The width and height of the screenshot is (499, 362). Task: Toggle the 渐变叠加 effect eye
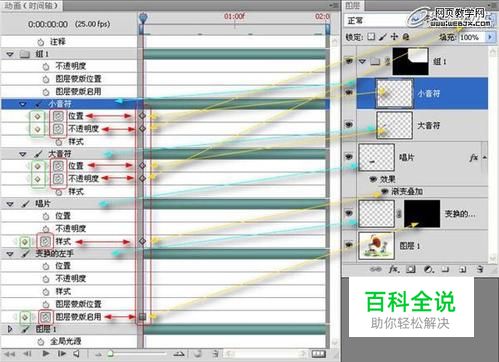coord(385,191)
